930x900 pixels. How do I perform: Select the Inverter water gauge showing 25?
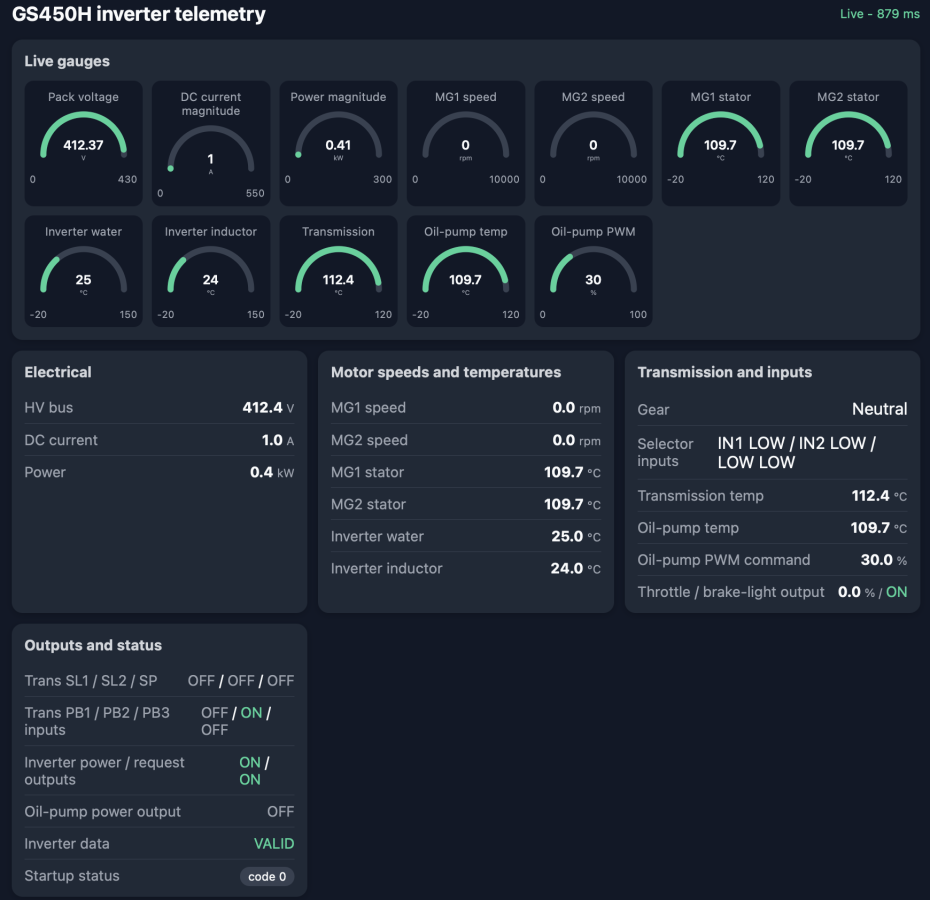(x=83, y=271)
